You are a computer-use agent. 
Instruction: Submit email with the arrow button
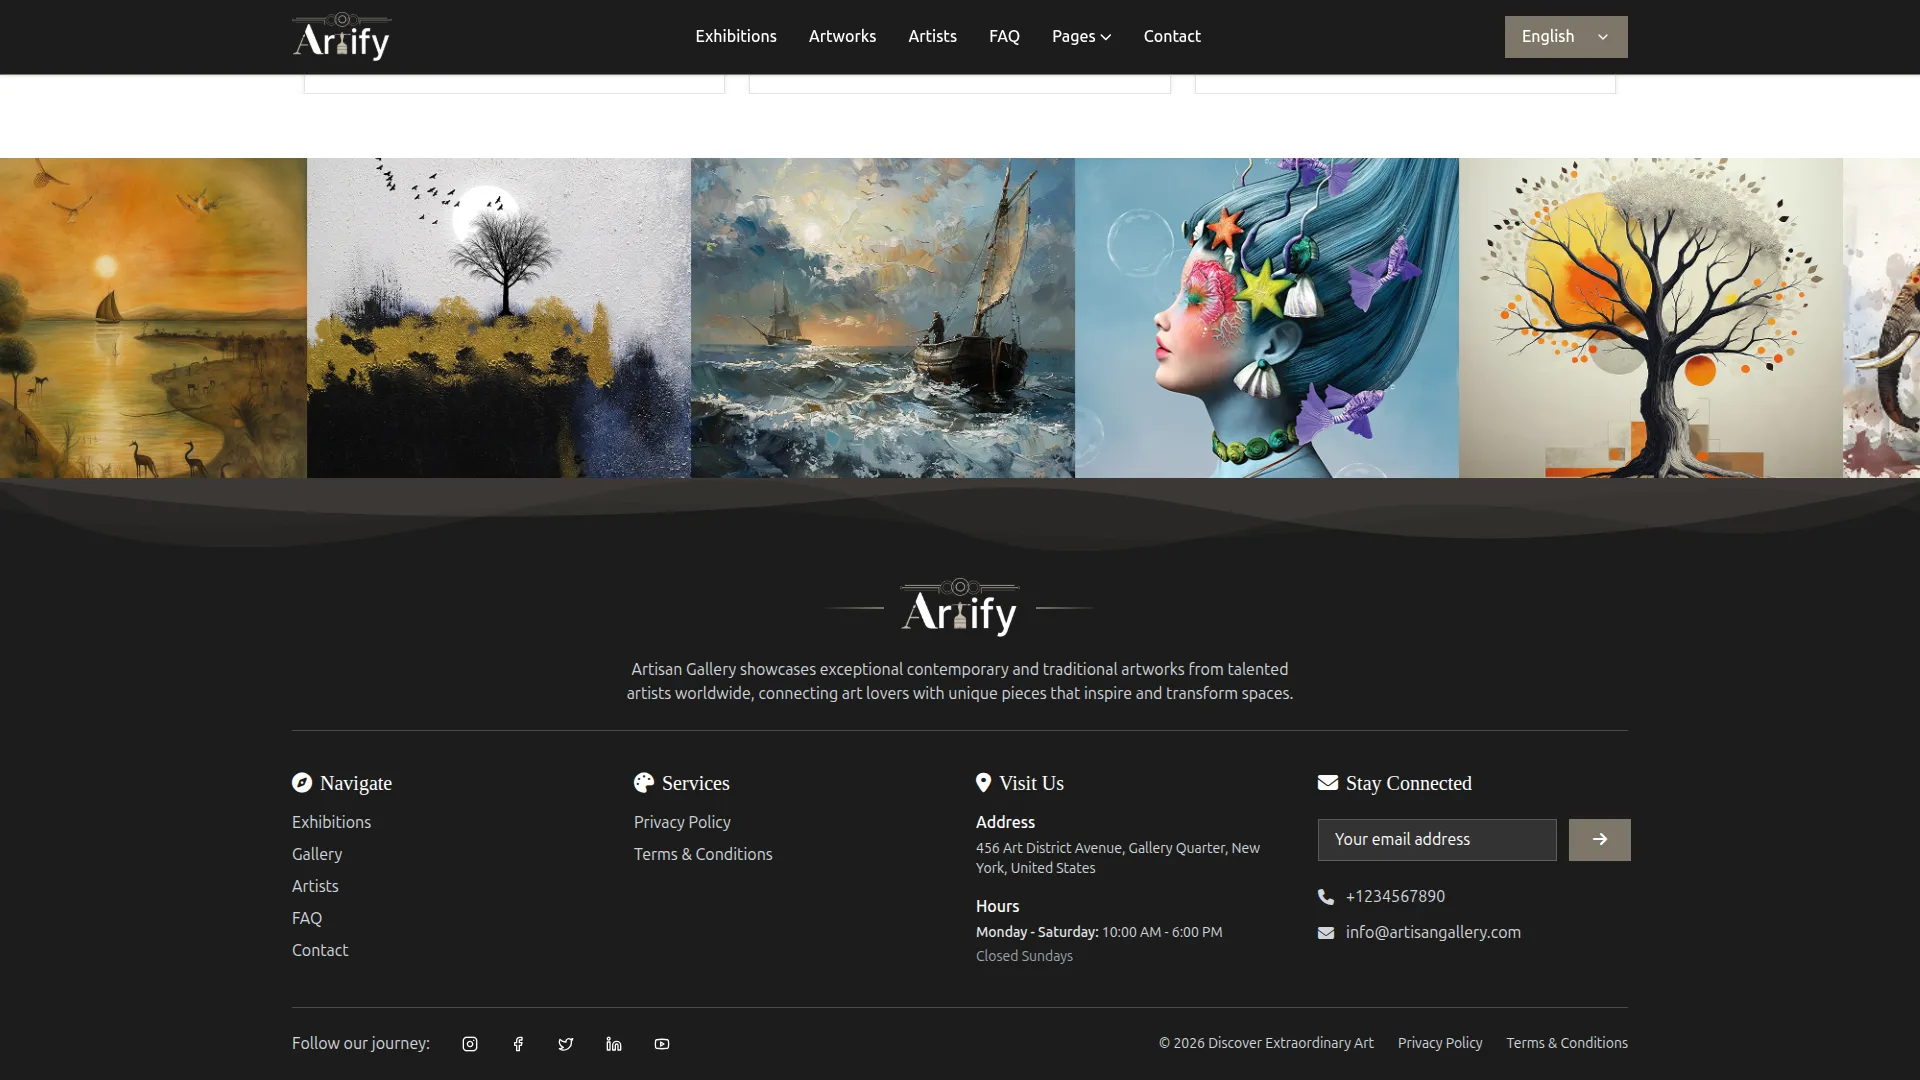(1599, 840)
